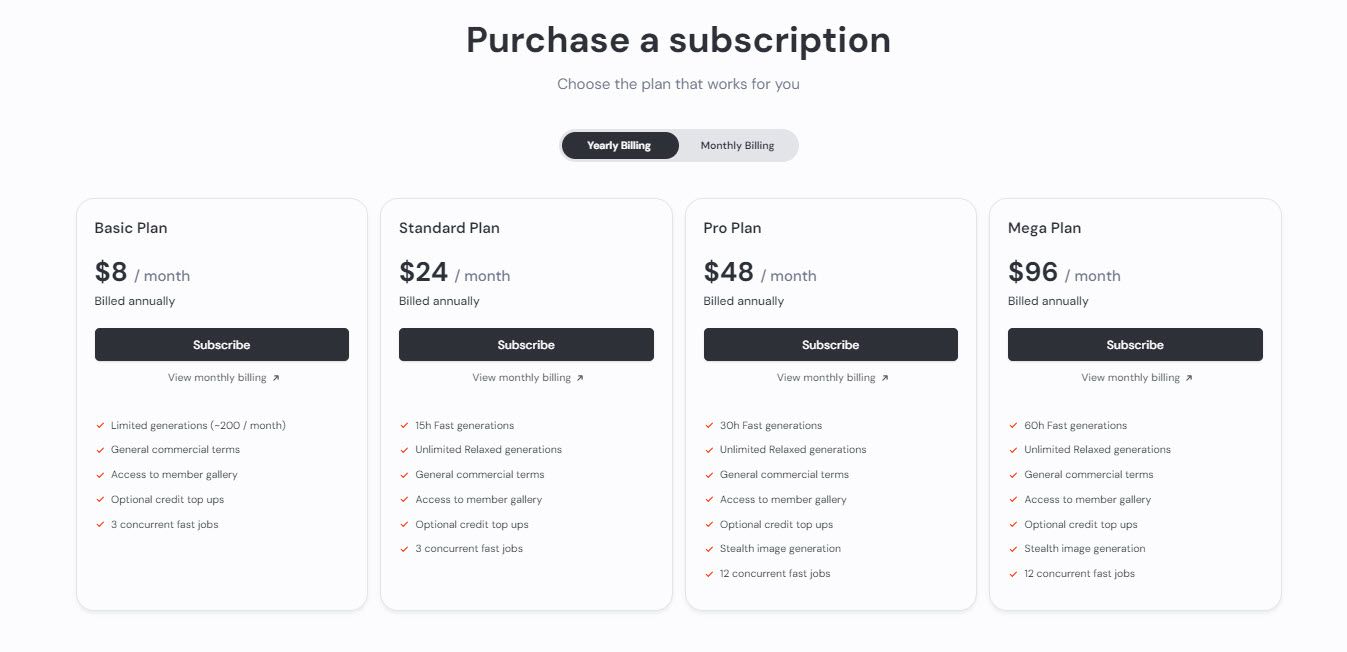The height and width of the screenshot is (652, 1347).
Task: Open Basic Plan's View monthly billing link
Action: point(217,378)
